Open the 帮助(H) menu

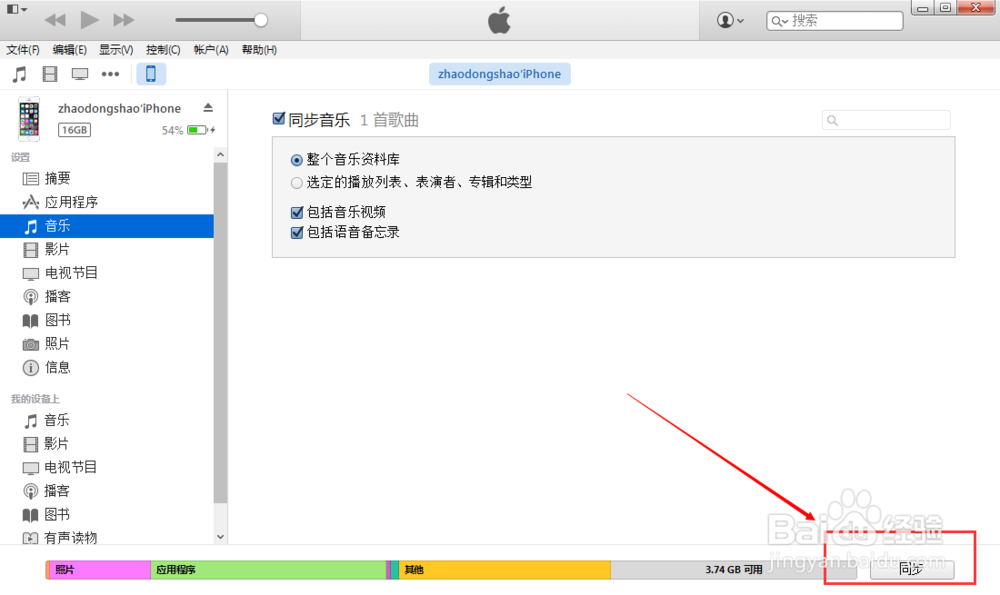(259, 50)
